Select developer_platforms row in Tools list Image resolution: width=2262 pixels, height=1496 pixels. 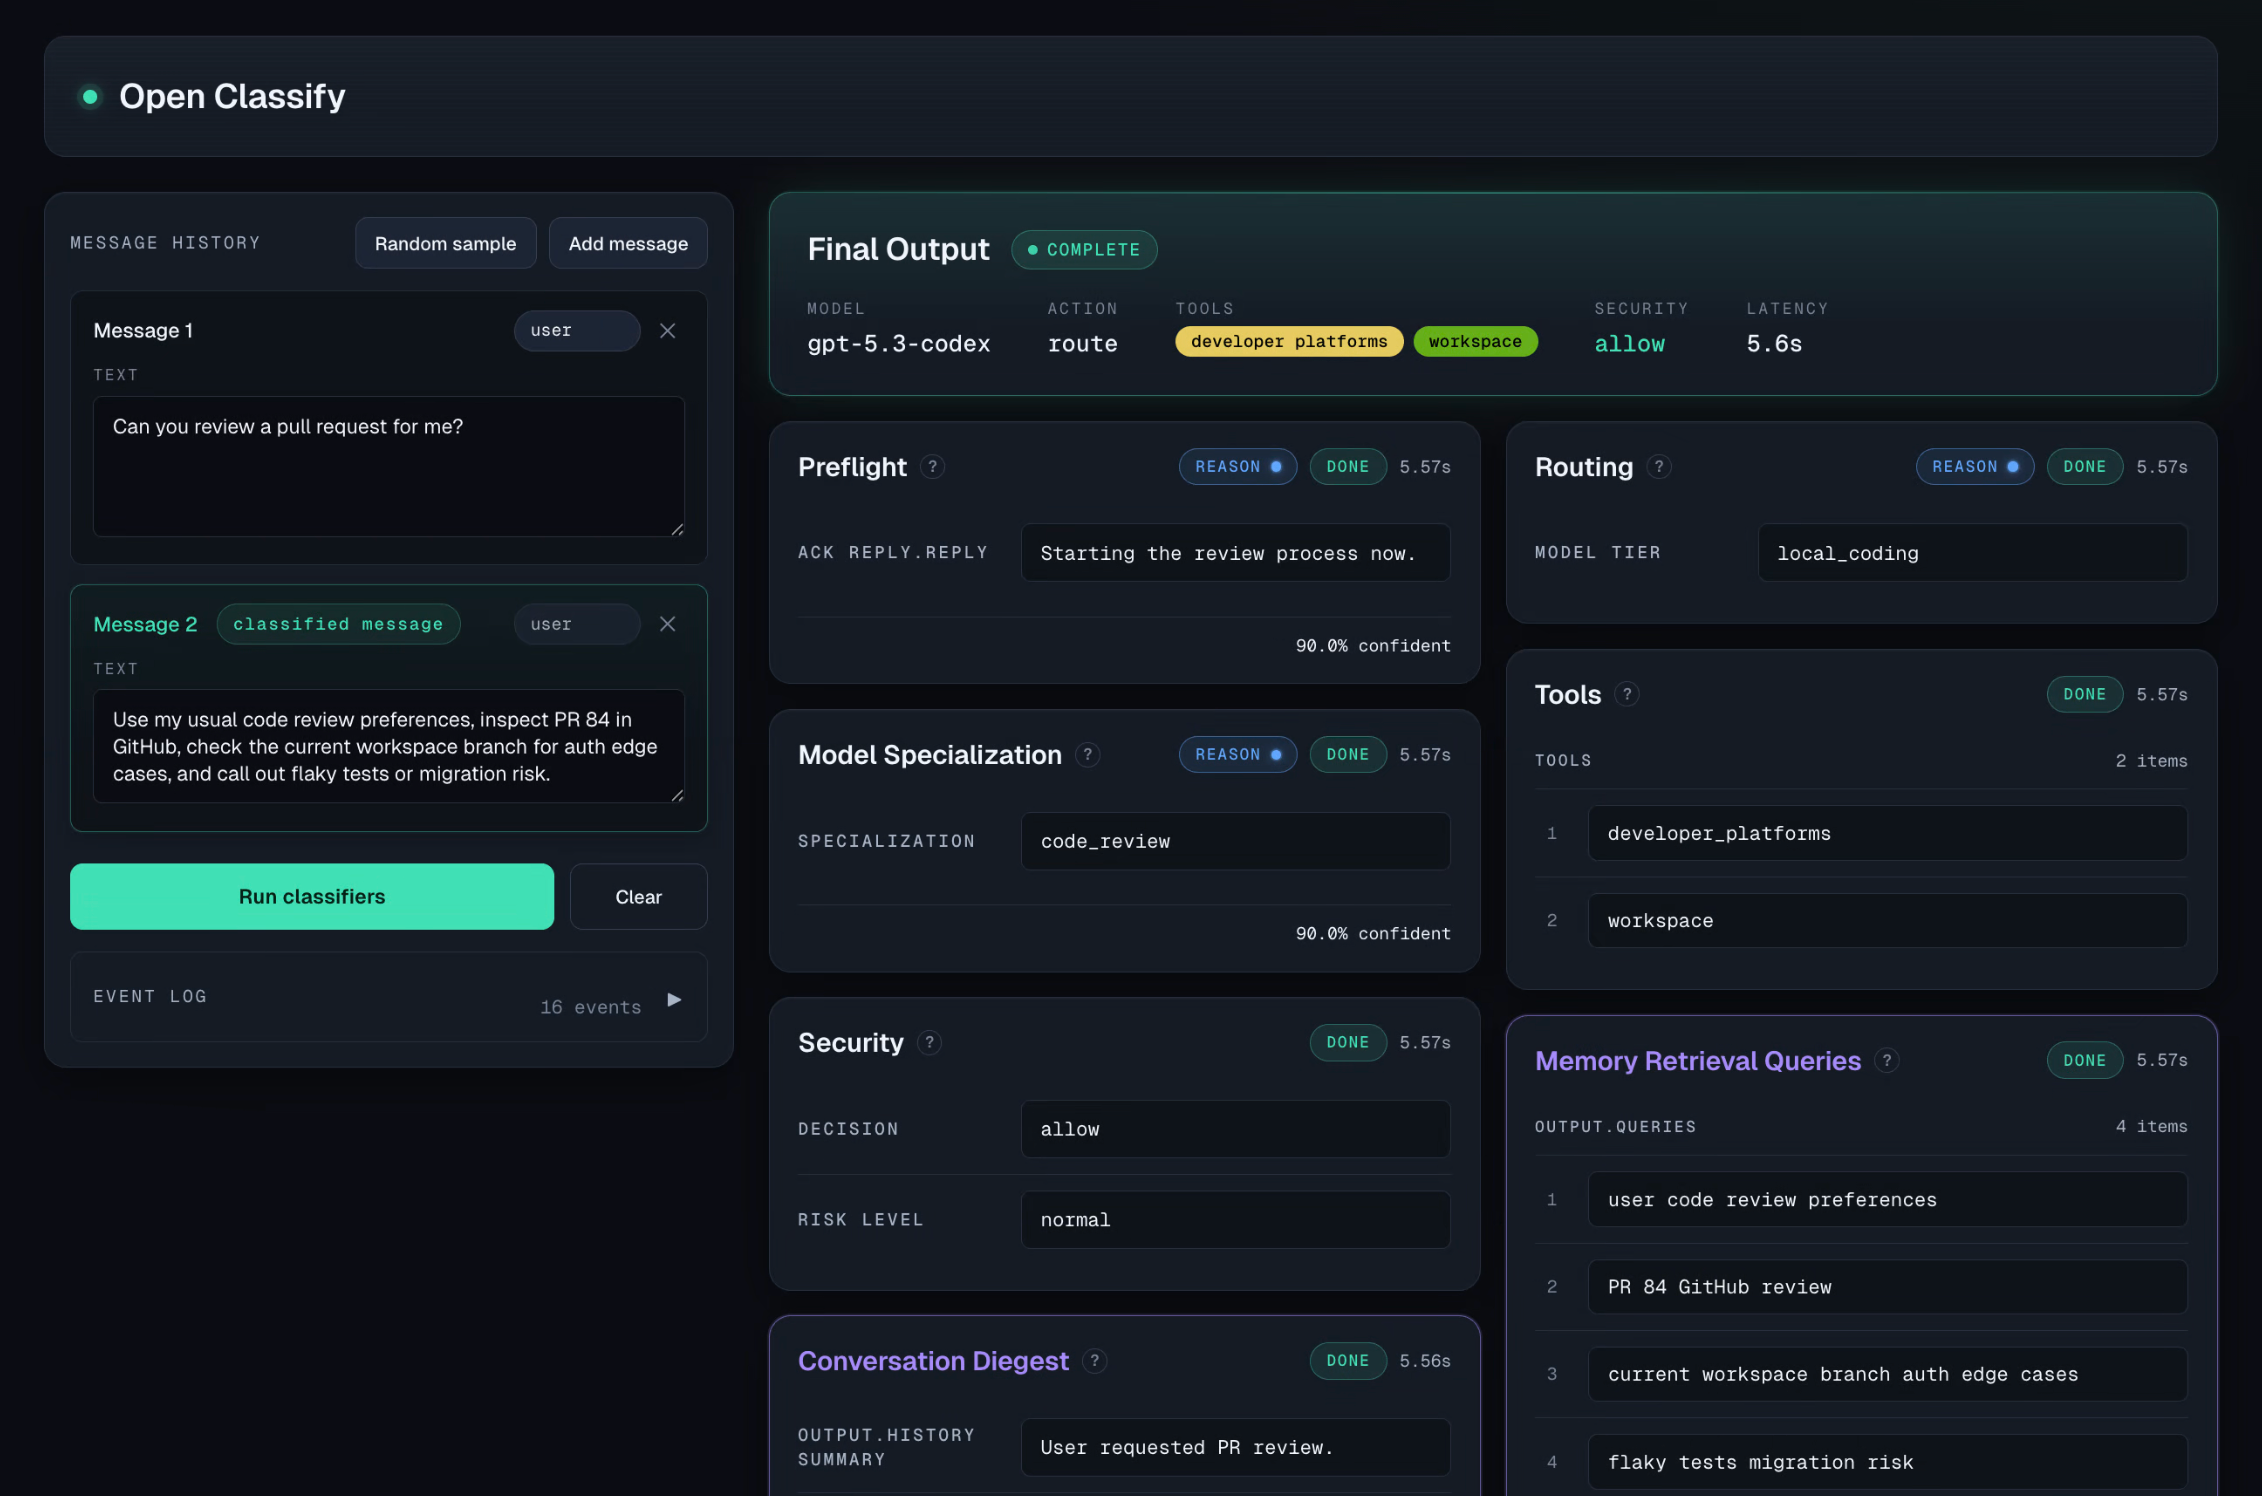[1887, 833]
